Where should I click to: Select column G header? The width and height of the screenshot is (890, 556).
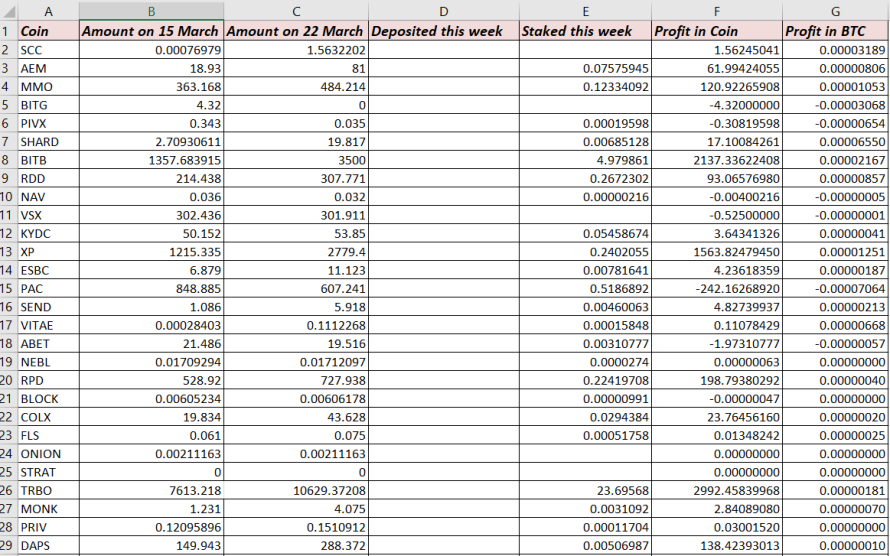pos(836,11)
